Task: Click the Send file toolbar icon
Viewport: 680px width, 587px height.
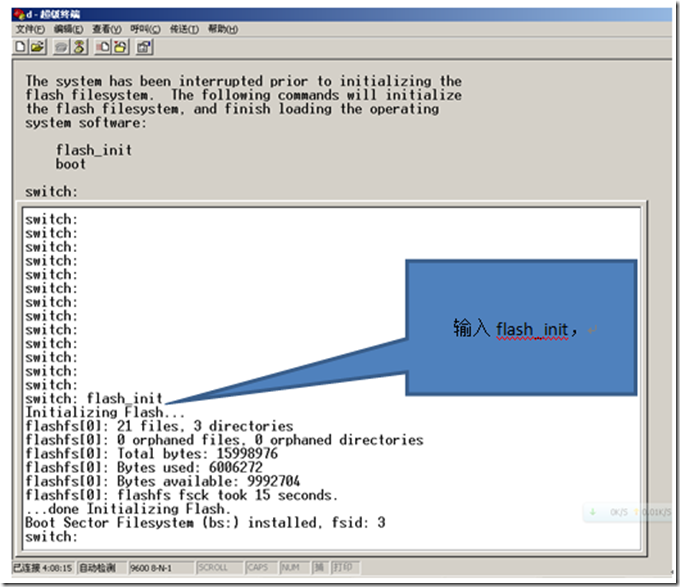Action: pos(103,47)
